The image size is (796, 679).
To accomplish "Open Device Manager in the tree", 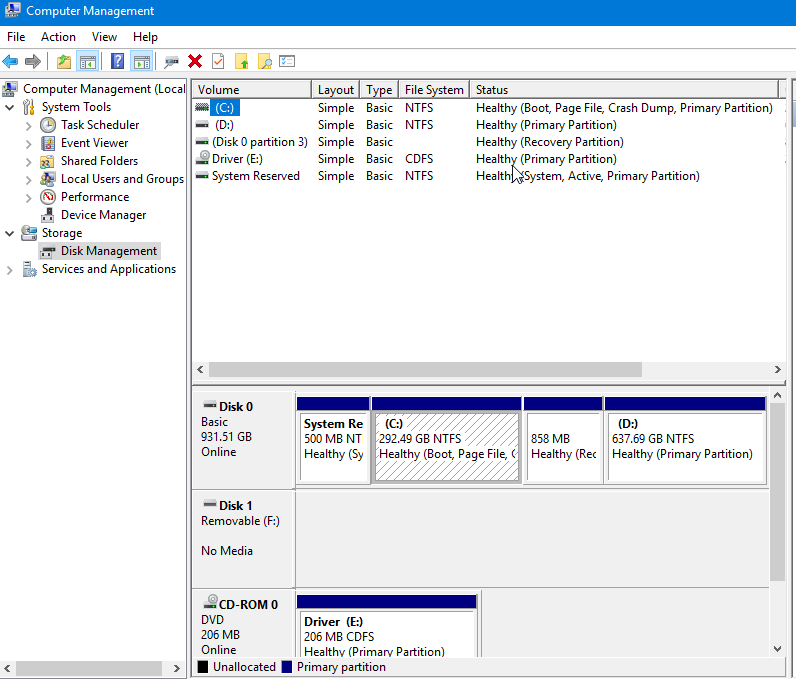I will coord(103,215).
